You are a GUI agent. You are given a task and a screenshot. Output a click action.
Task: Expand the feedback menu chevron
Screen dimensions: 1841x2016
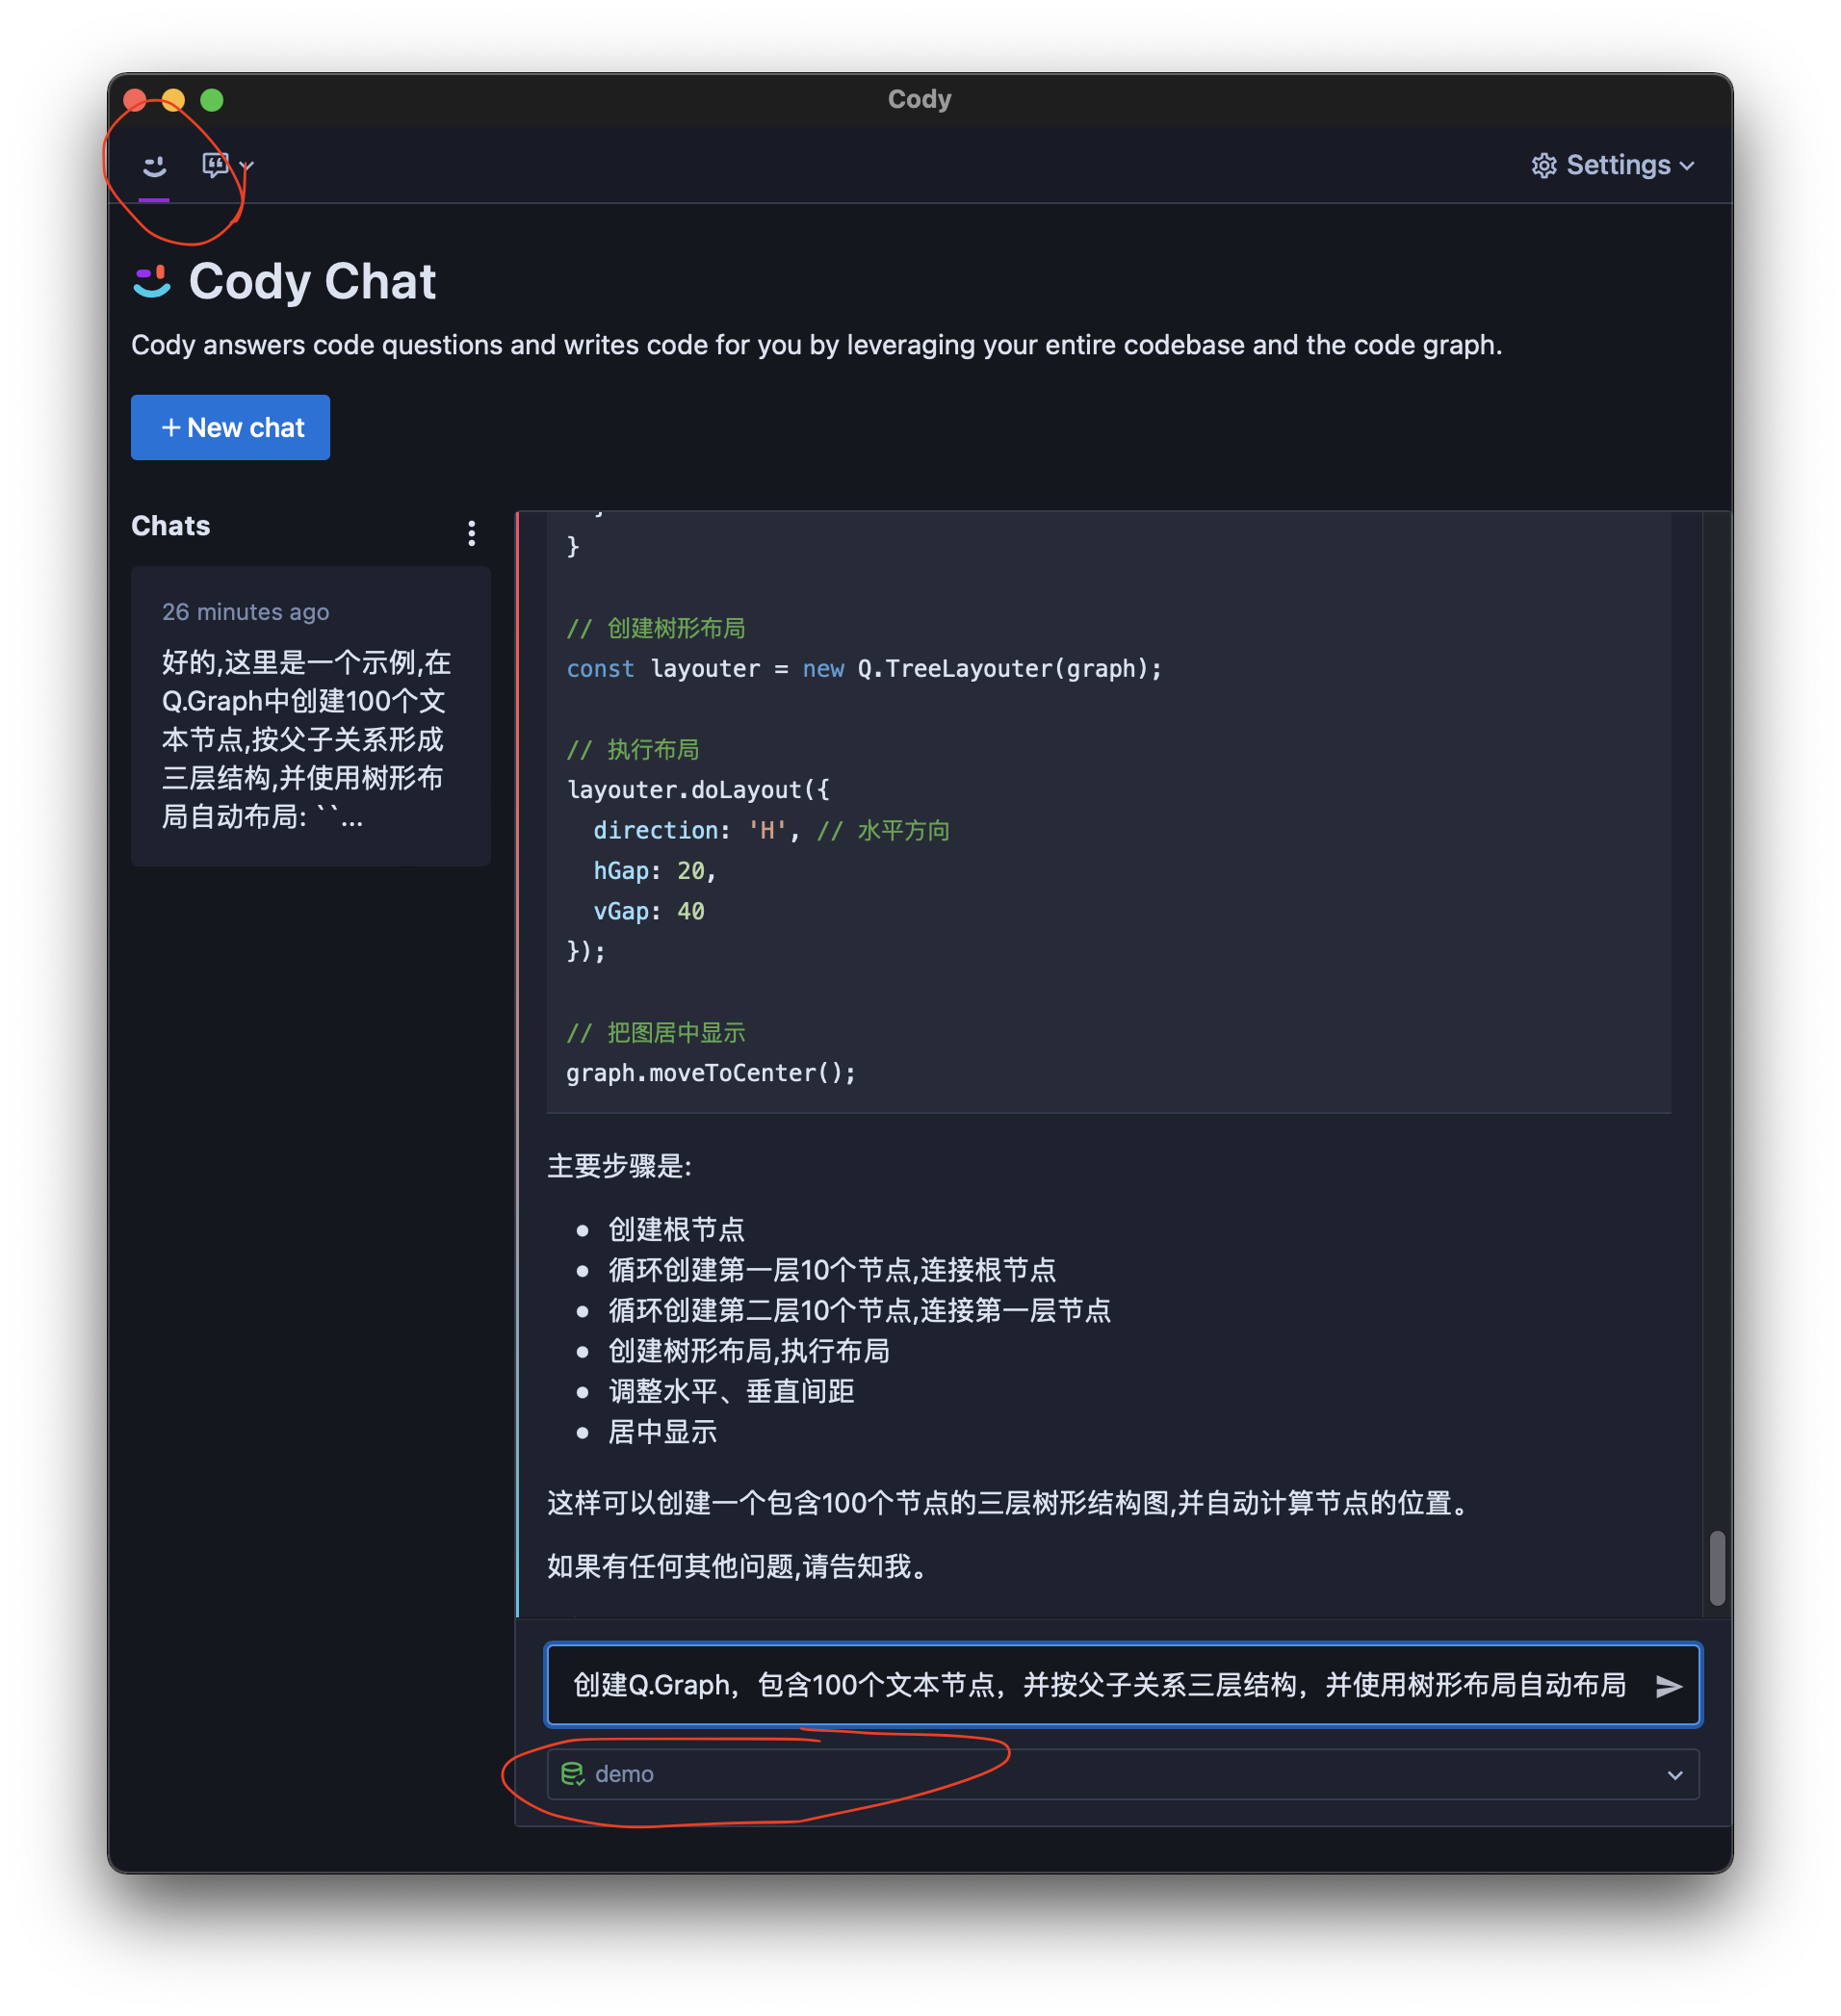point(247,166)
